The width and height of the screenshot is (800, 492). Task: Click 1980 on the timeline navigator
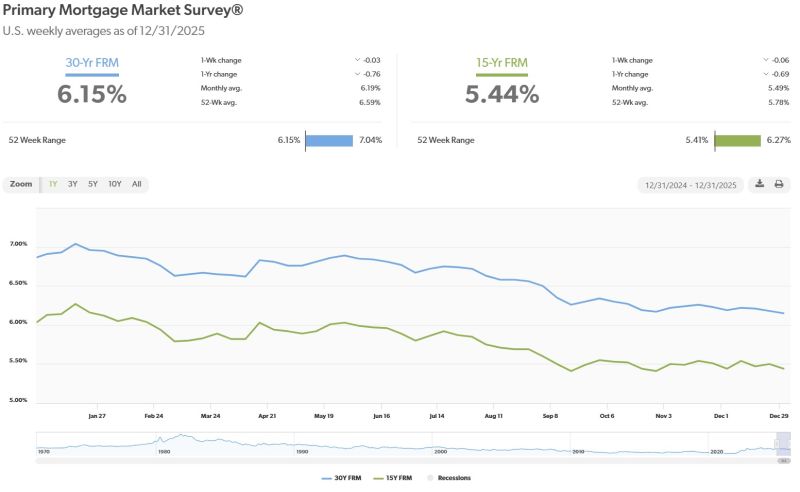tap(164, 452)
